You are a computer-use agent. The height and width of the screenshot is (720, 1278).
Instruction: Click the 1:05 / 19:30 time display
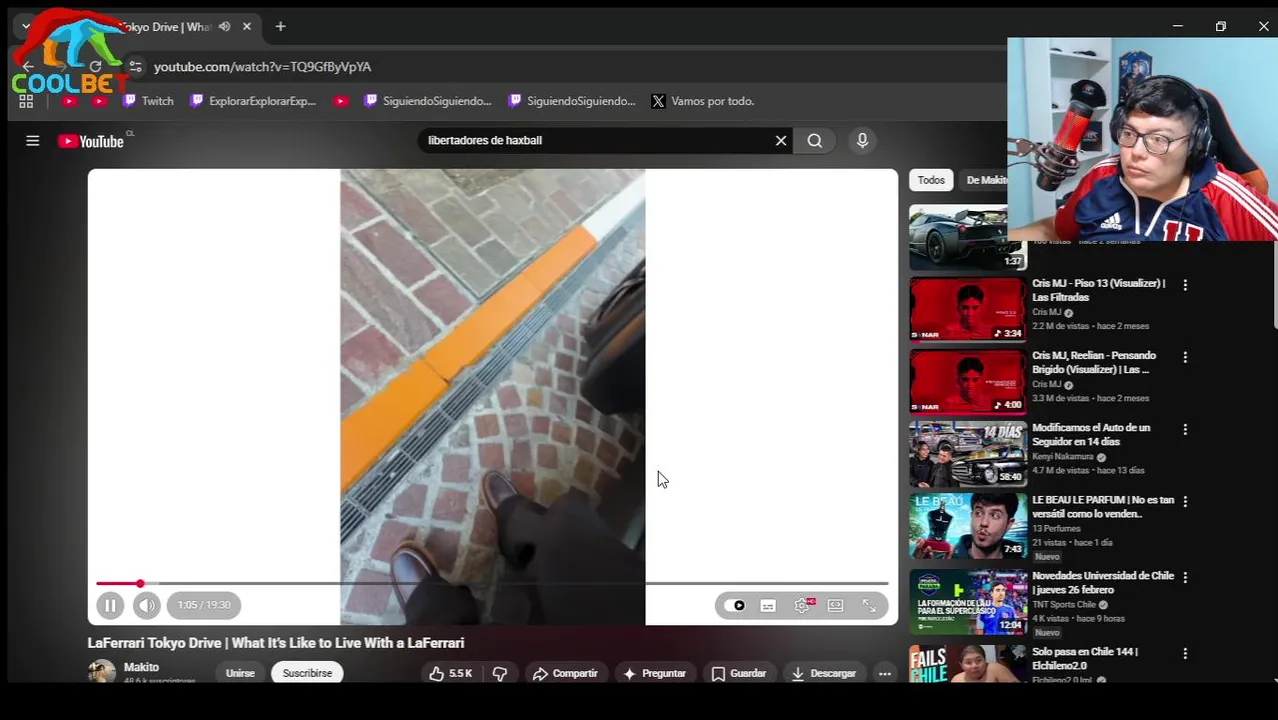[204, 605]
